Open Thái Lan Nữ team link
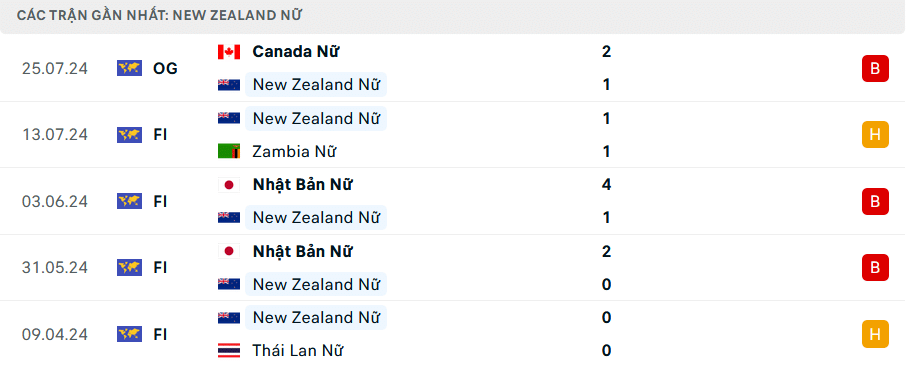 (x=298, y=351)
